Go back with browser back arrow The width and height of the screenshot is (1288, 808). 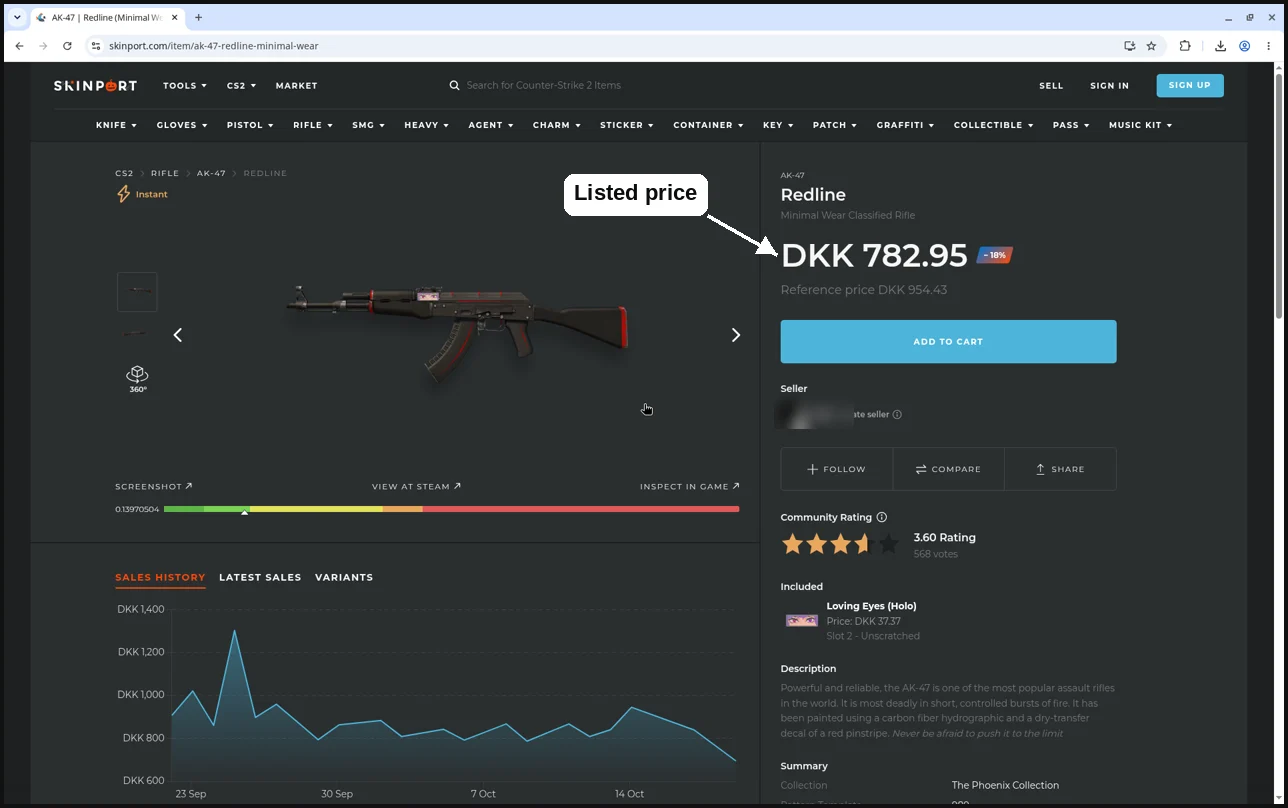point(19,46)
